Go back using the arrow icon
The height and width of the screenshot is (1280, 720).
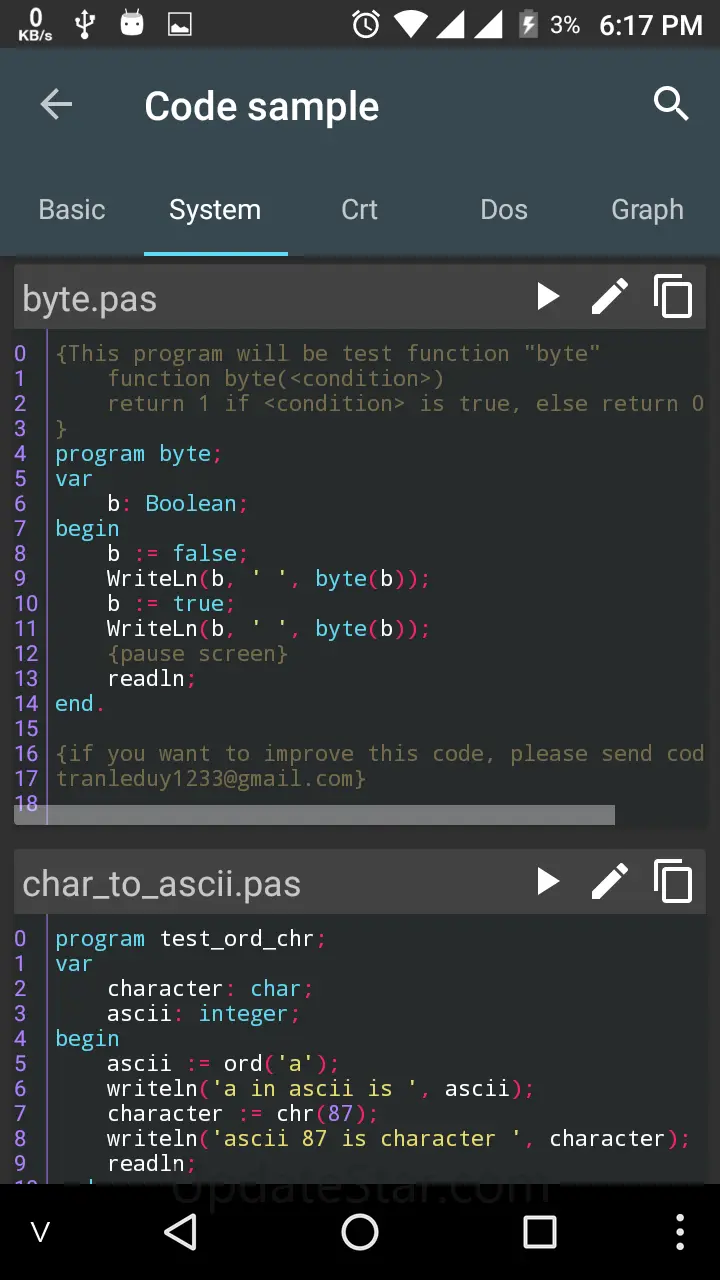56,104
